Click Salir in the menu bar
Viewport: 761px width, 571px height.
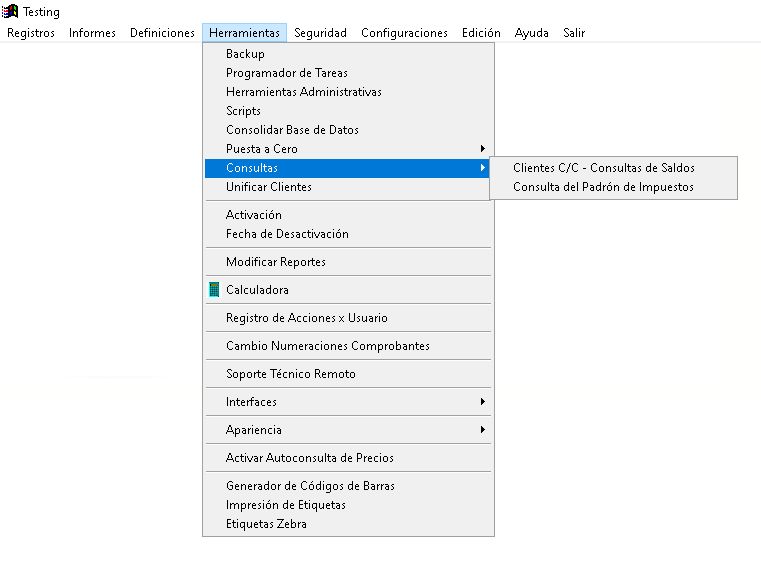tap(574, 33)
